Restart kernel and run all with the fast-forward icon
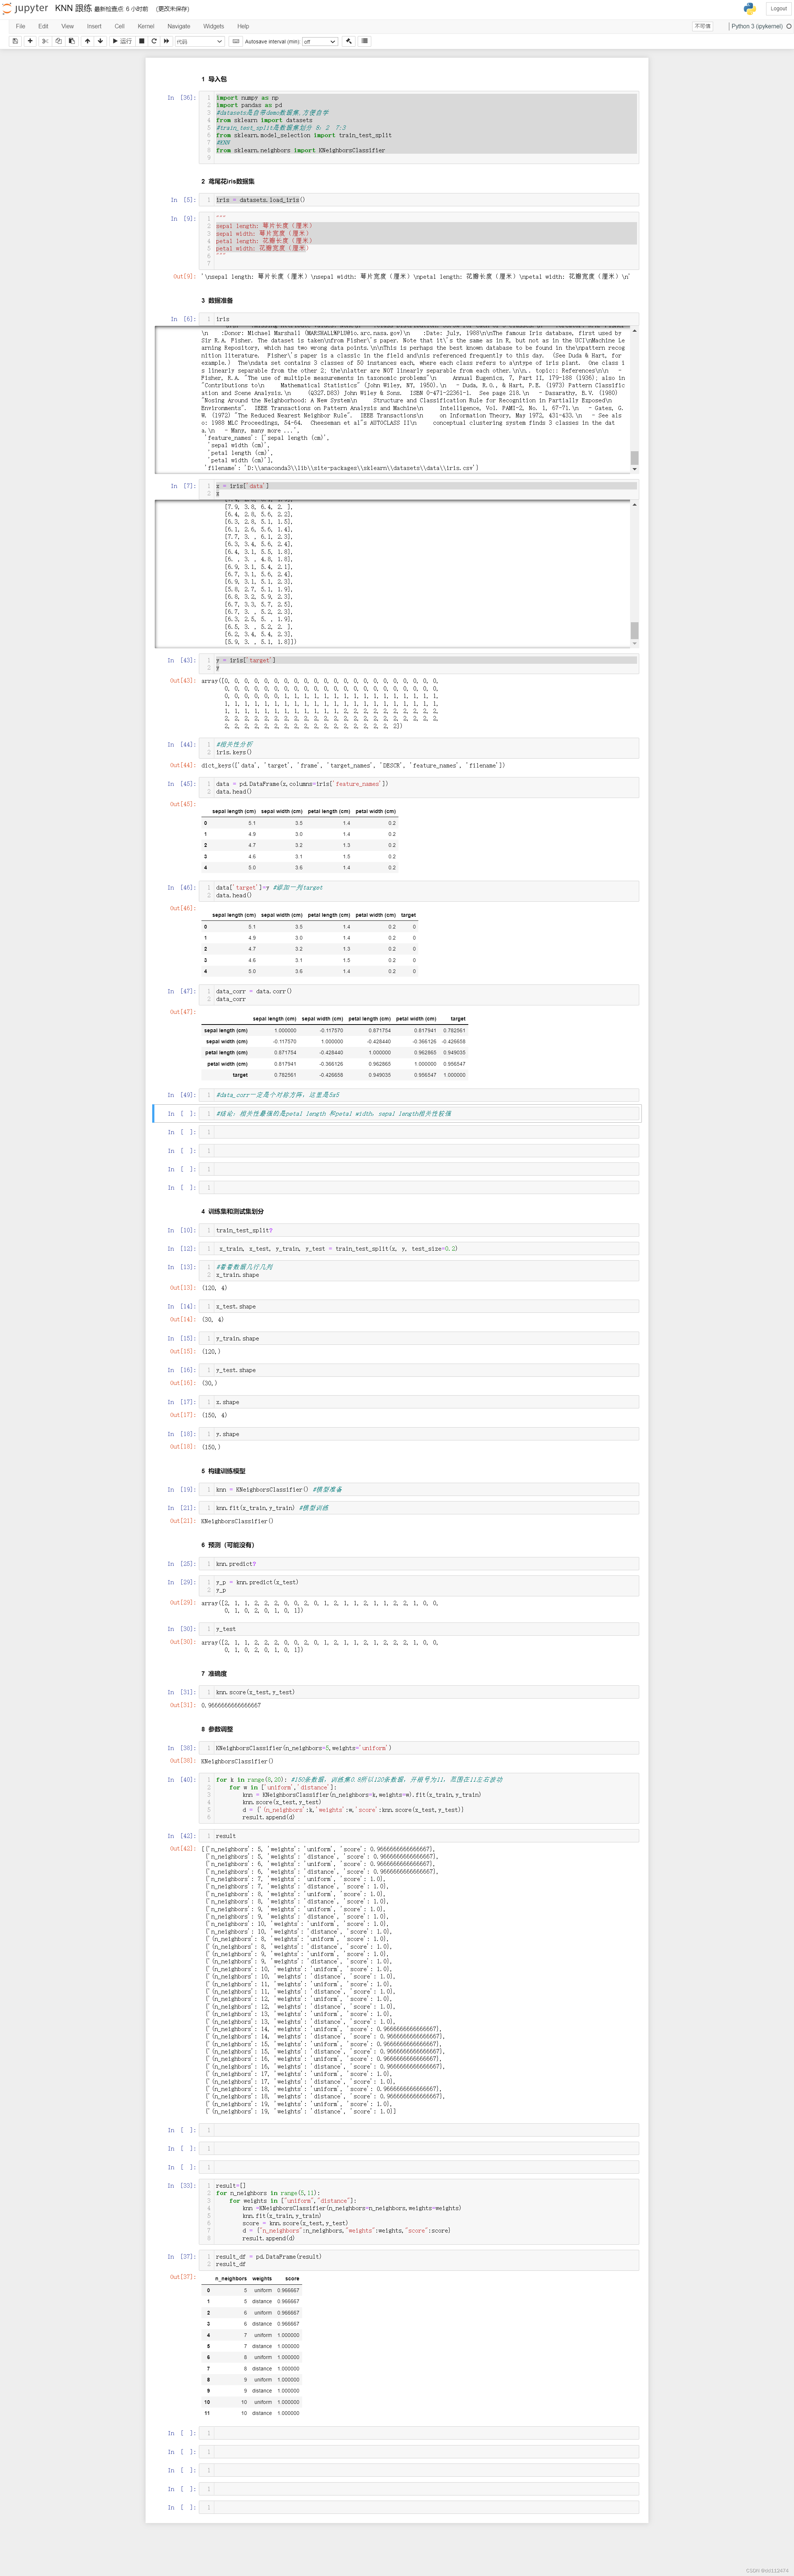794x2576 pixels. (166, 41)
